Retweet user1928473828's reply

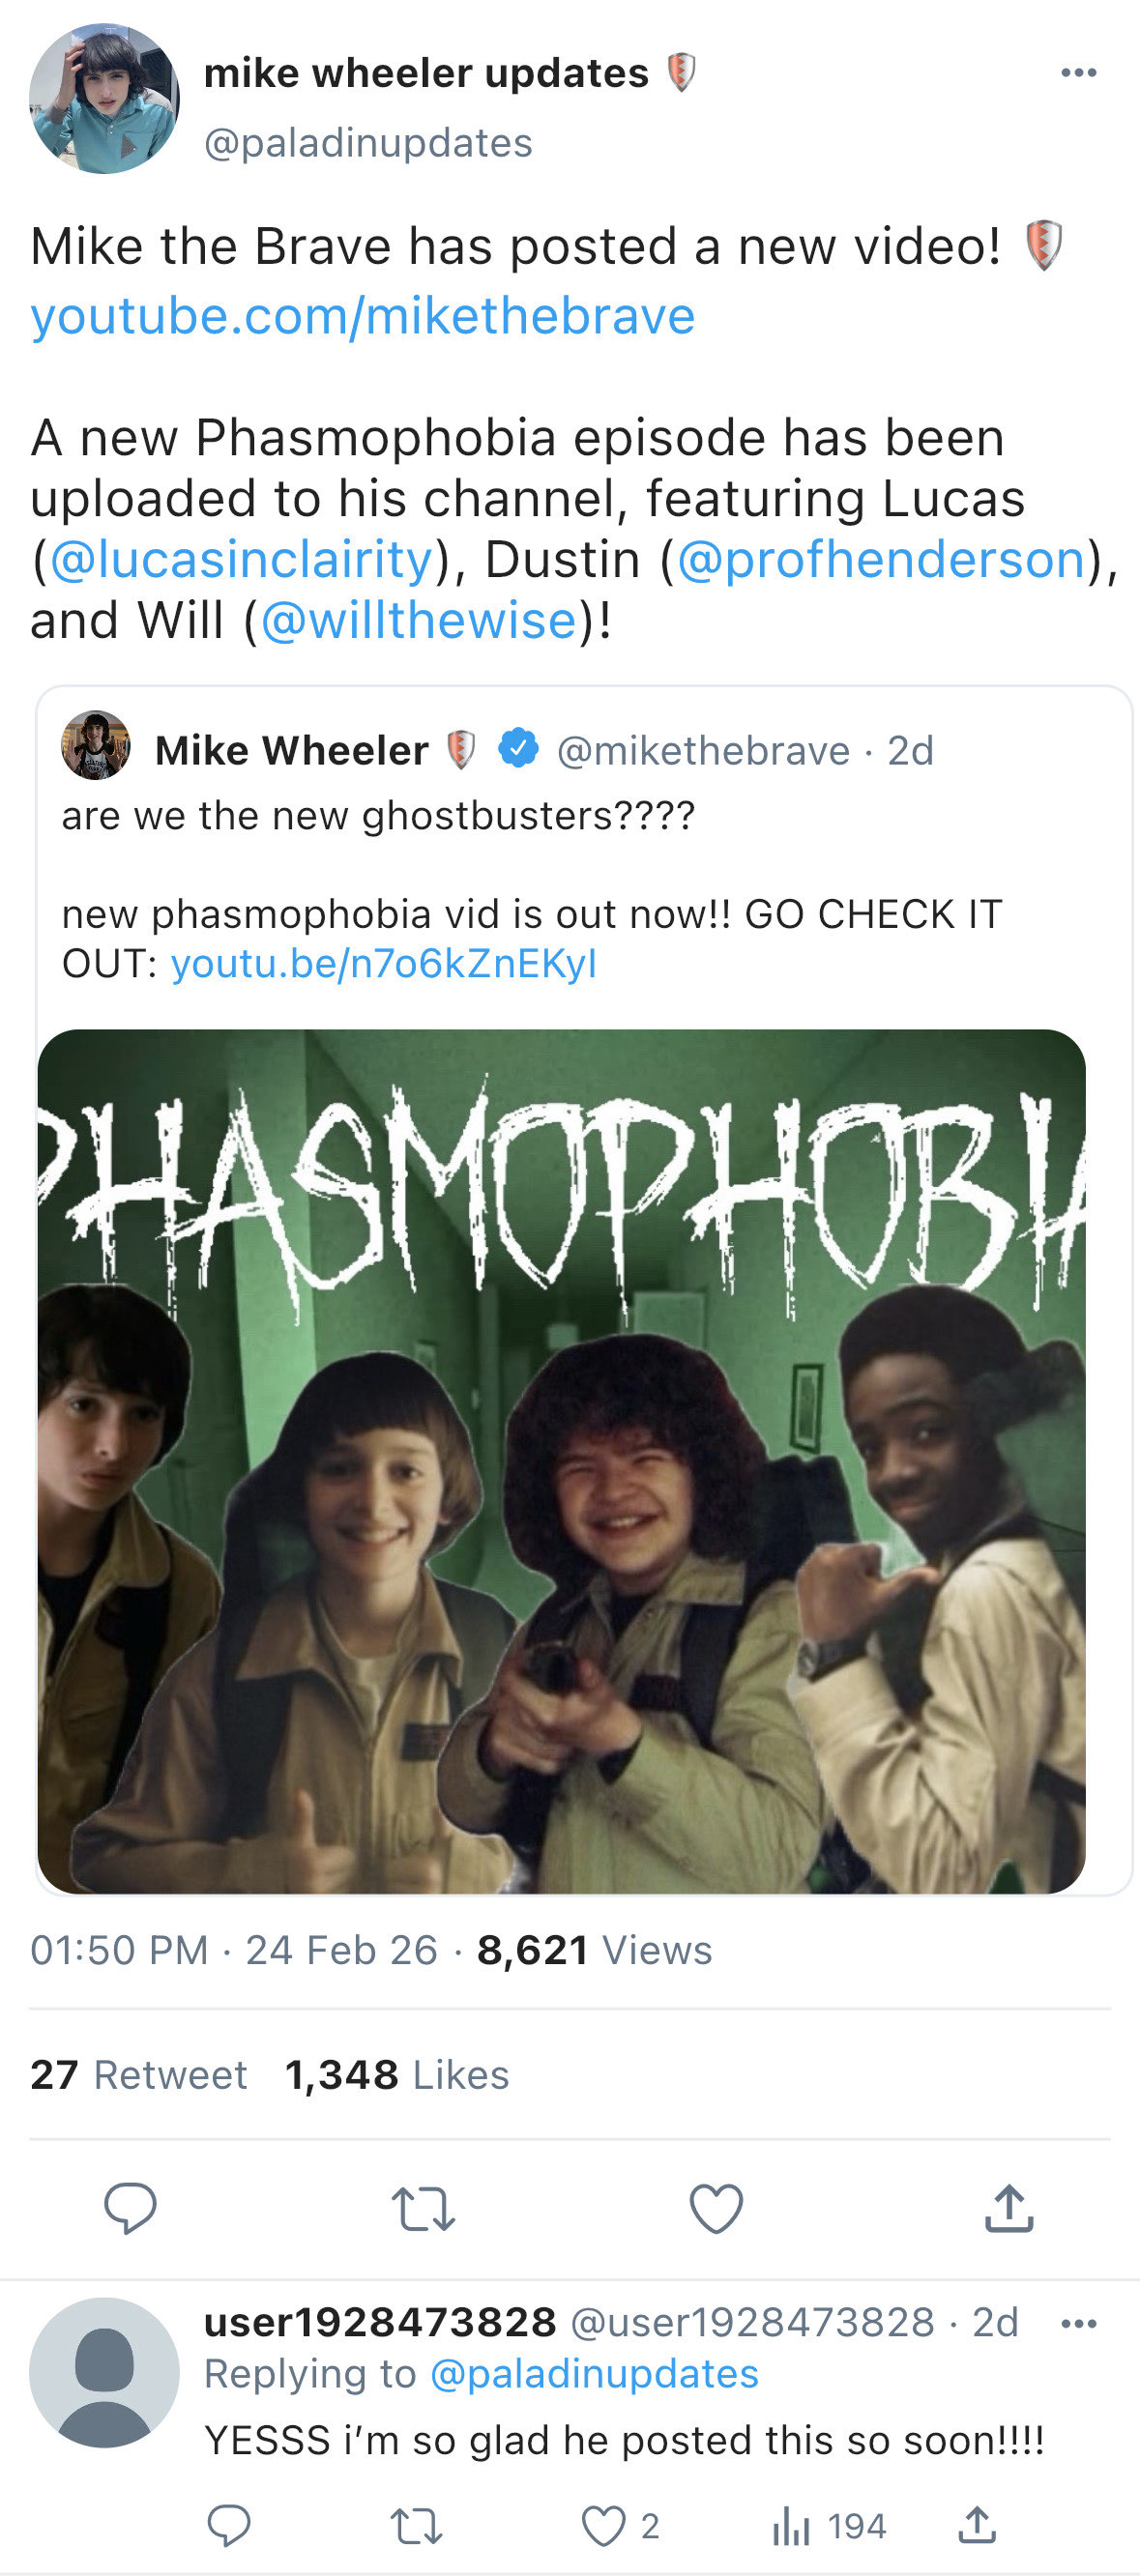(x=417, y=2526)
